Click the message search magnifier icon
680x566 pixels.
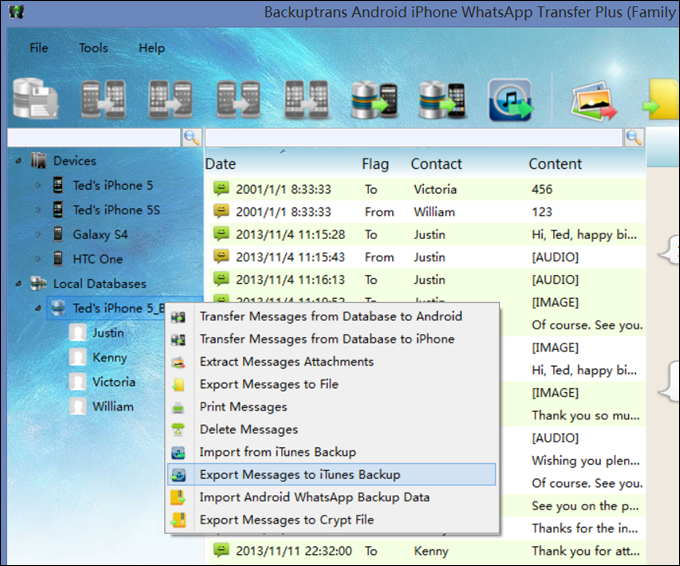(634, 137)
